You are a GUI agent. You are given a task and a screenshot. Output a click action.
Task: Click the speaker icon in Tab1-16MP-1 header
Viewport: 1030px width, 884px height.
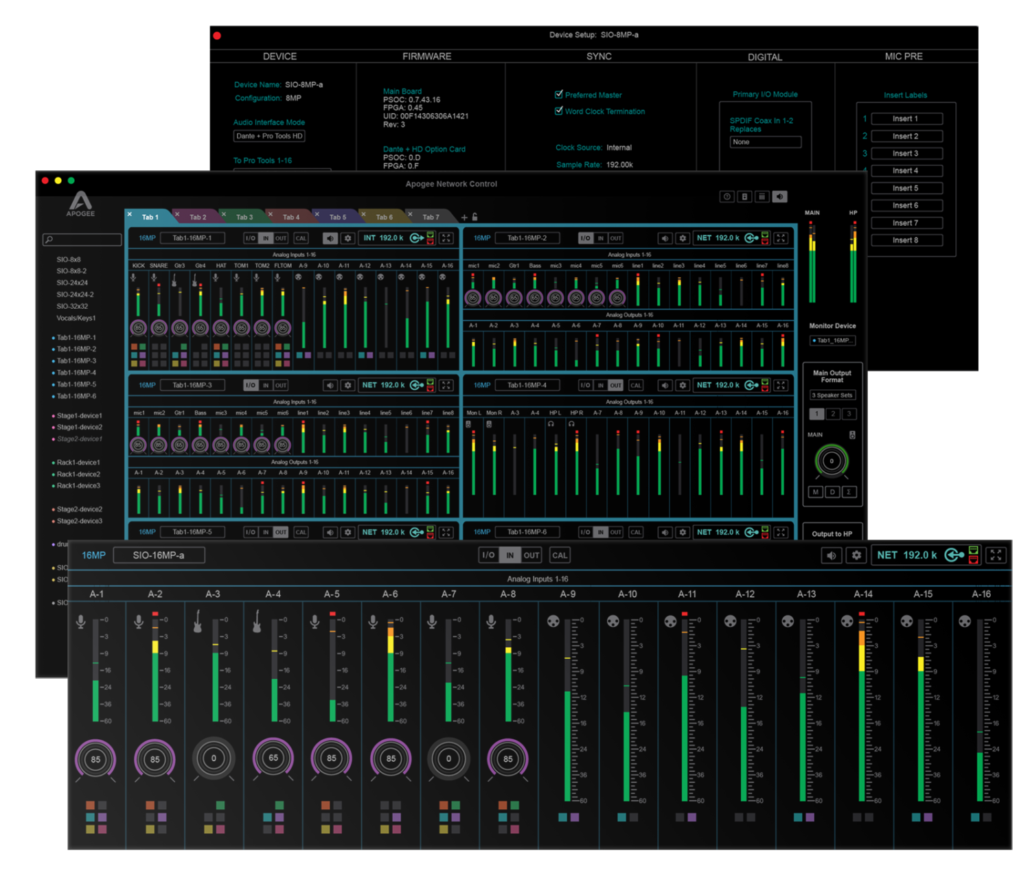[330, 238]
